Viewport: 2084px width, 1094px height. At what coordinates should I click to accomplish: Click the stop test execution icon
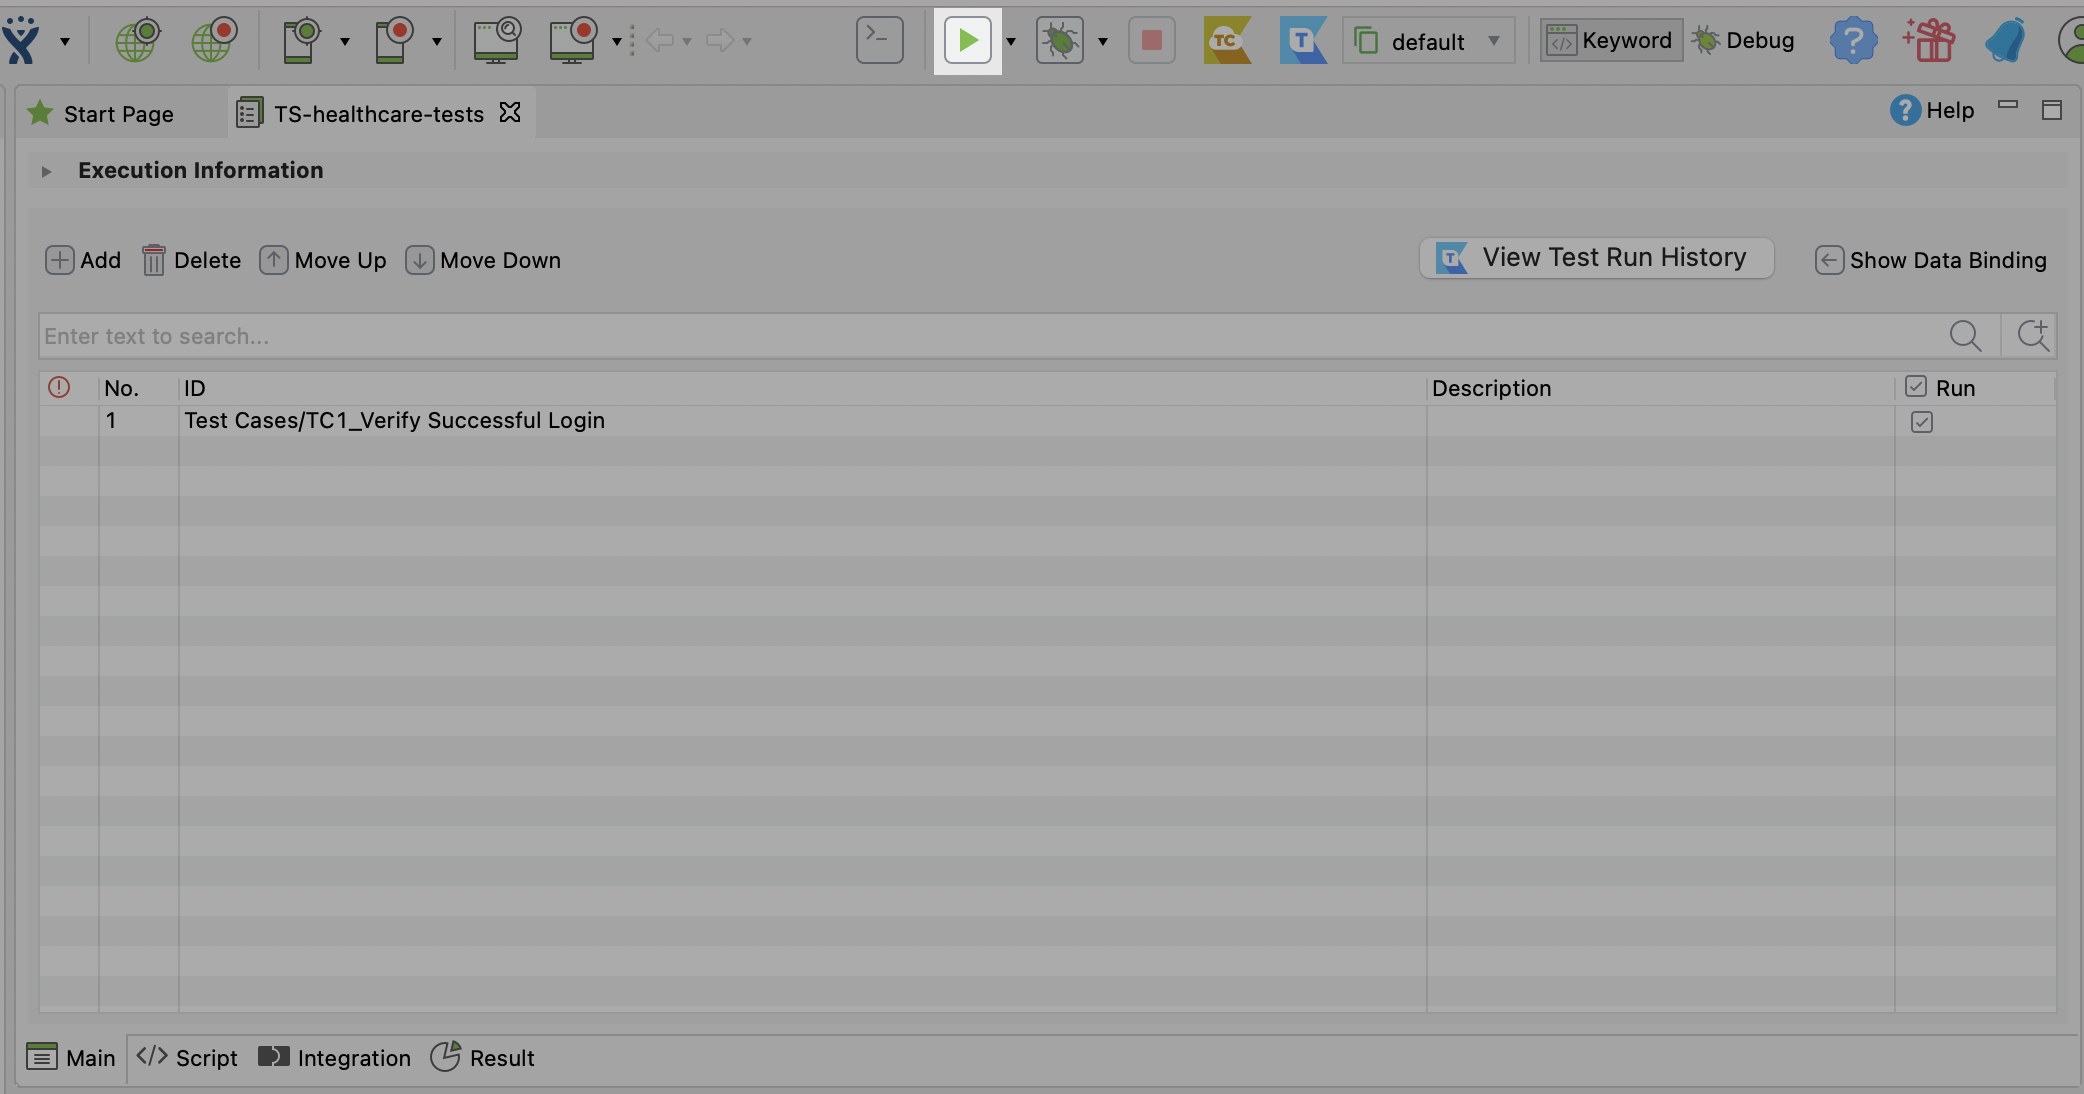click(x=1150, y=39)
